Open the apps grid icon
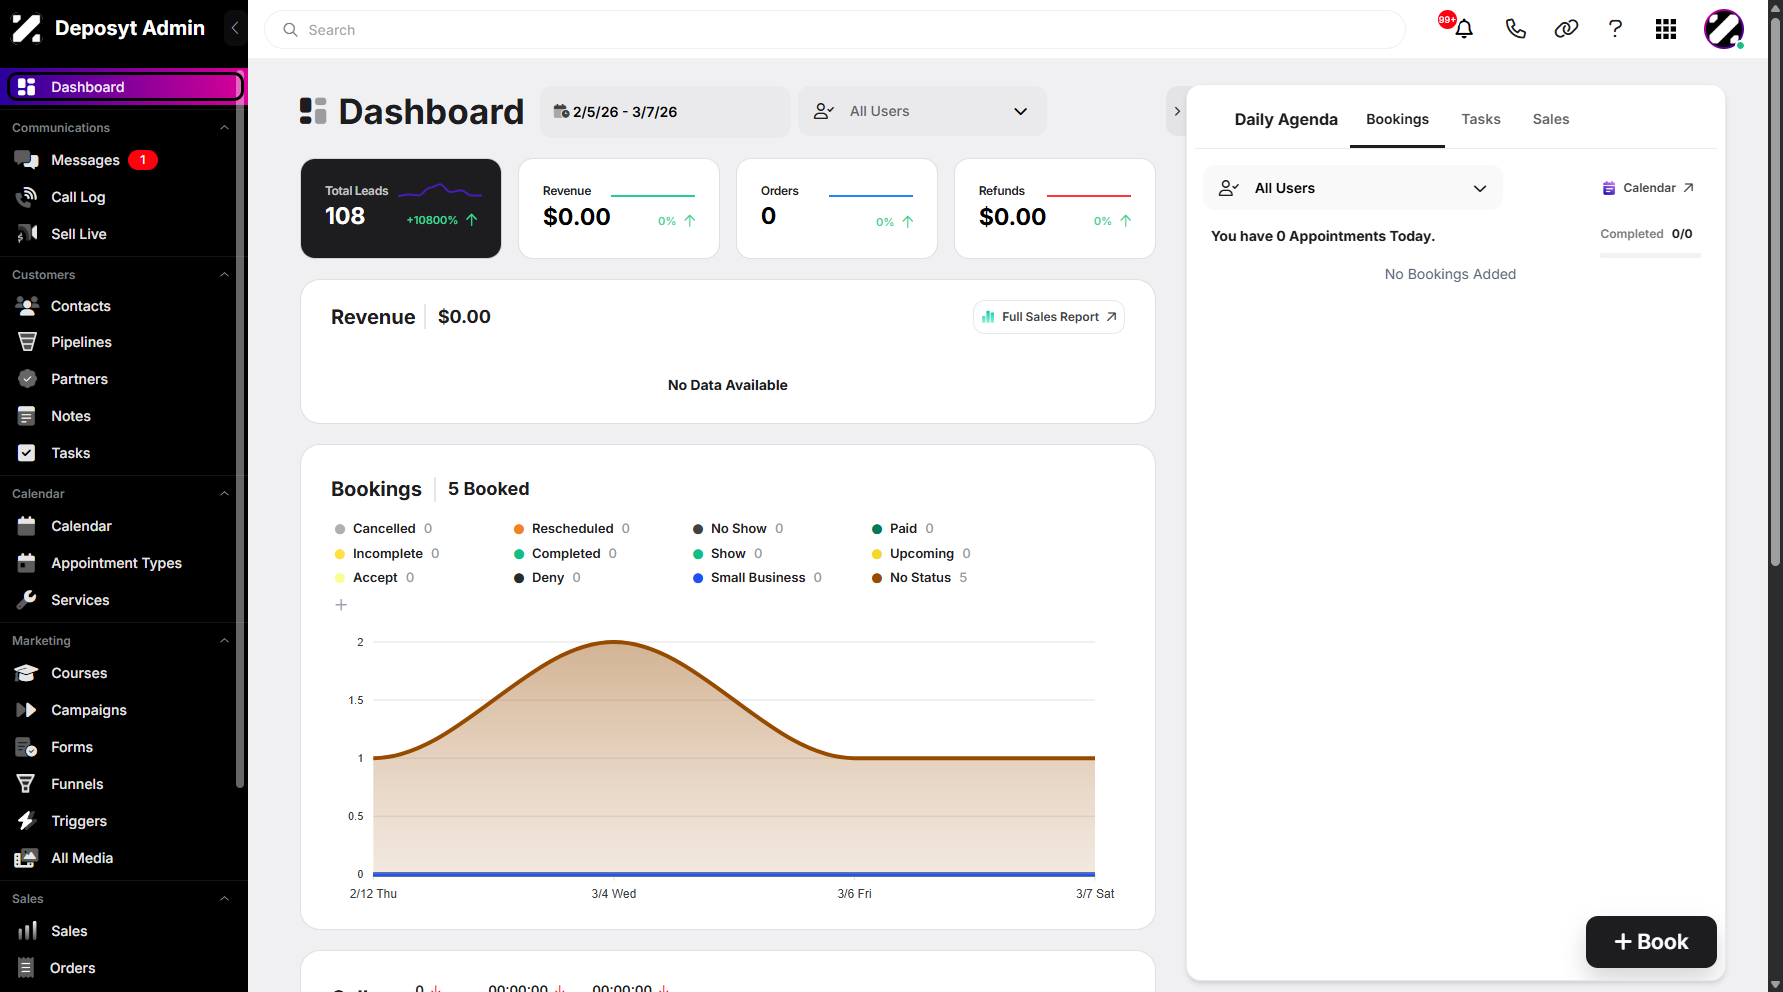This screenshot has width=1783, height=992. pyautogui.click(x=1666, y=29)
